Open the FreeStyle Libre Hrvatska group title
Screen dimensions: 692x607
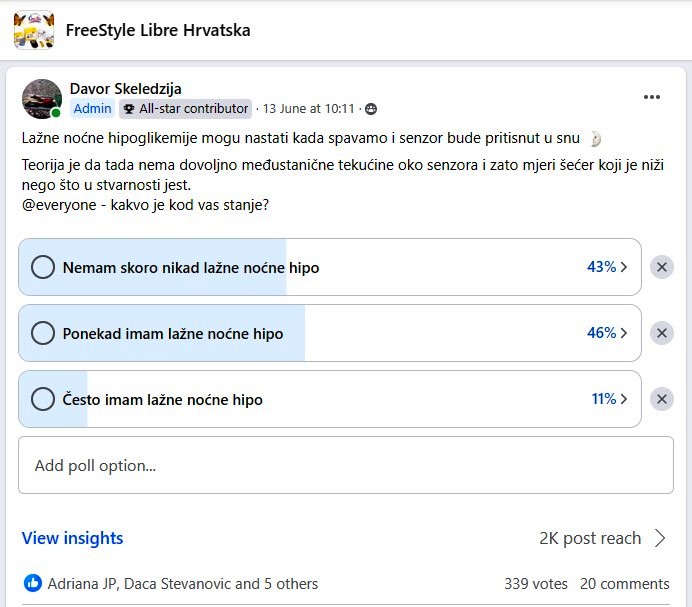click(x=158, y=30)
